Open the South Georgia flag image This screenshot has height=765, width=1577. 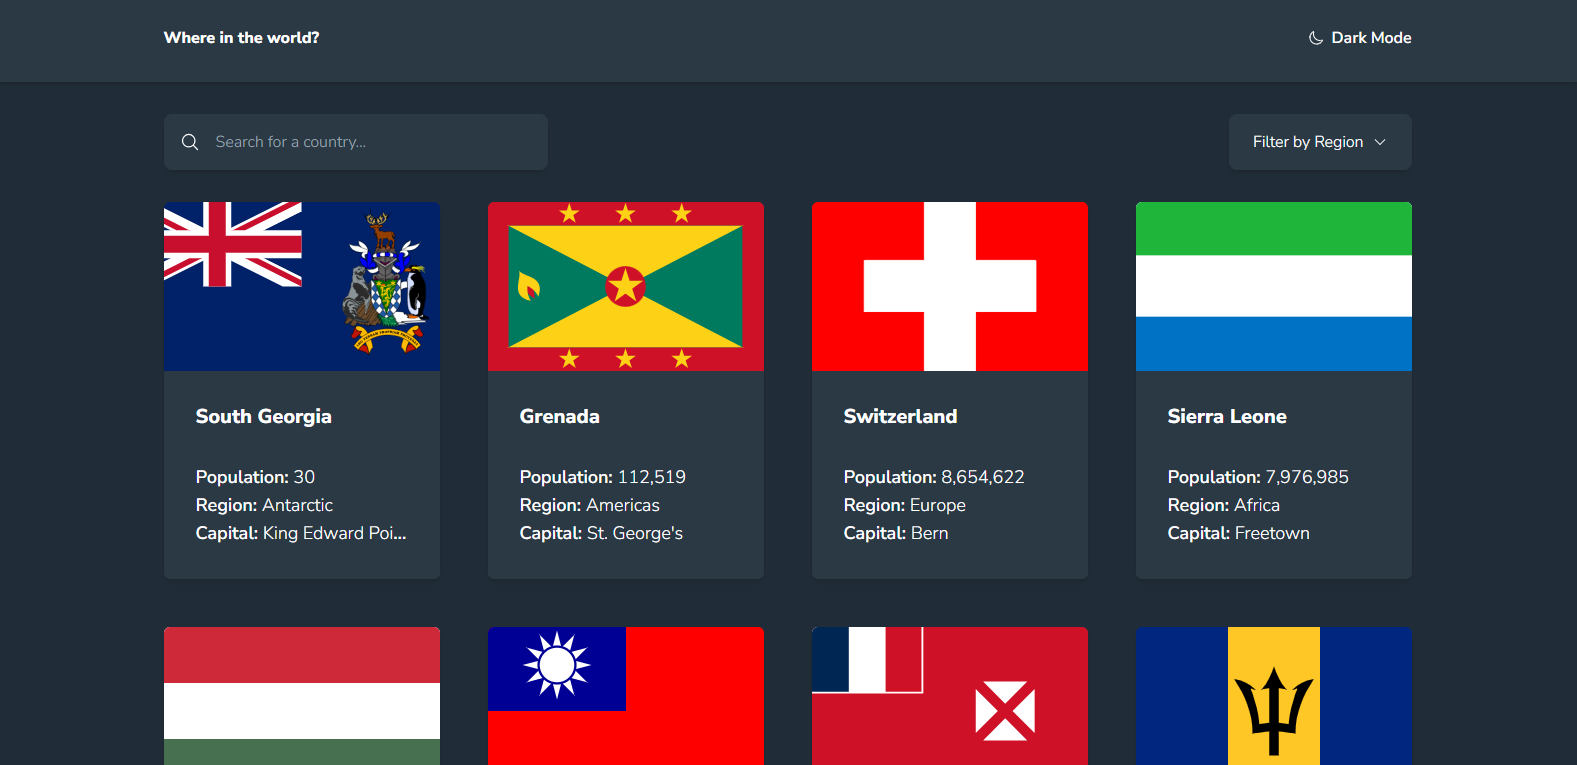302,287
